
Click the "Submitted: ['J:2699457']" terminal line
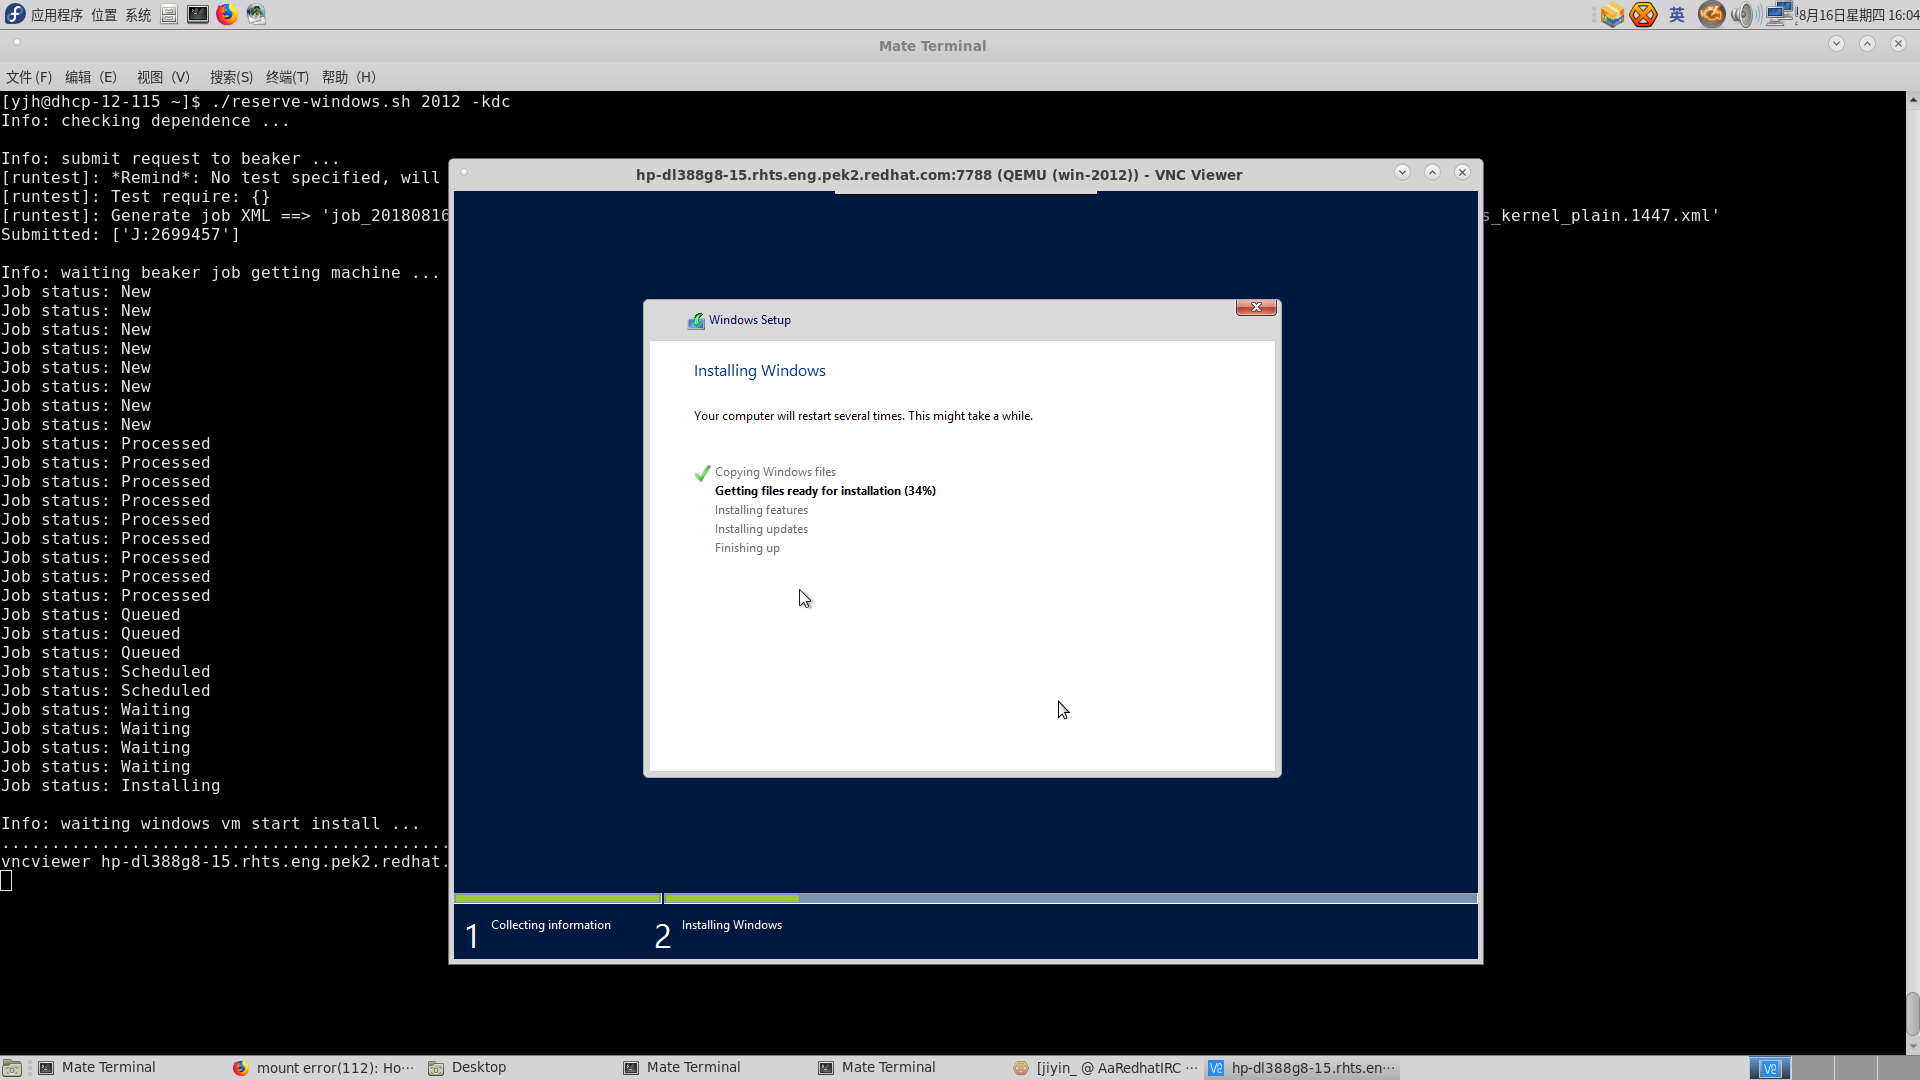click(120, 235)
